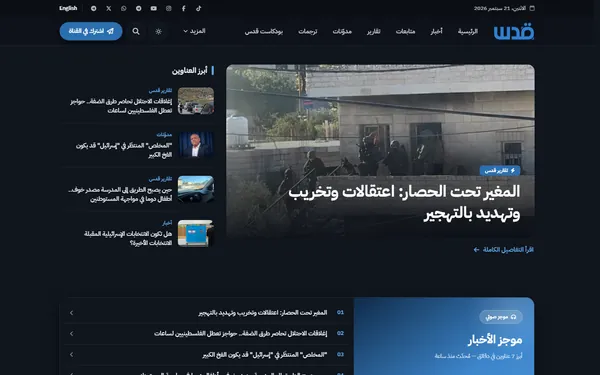Click the موجز الأخبار card title
This screenshot has height=375, width=600.
(495, 340)
